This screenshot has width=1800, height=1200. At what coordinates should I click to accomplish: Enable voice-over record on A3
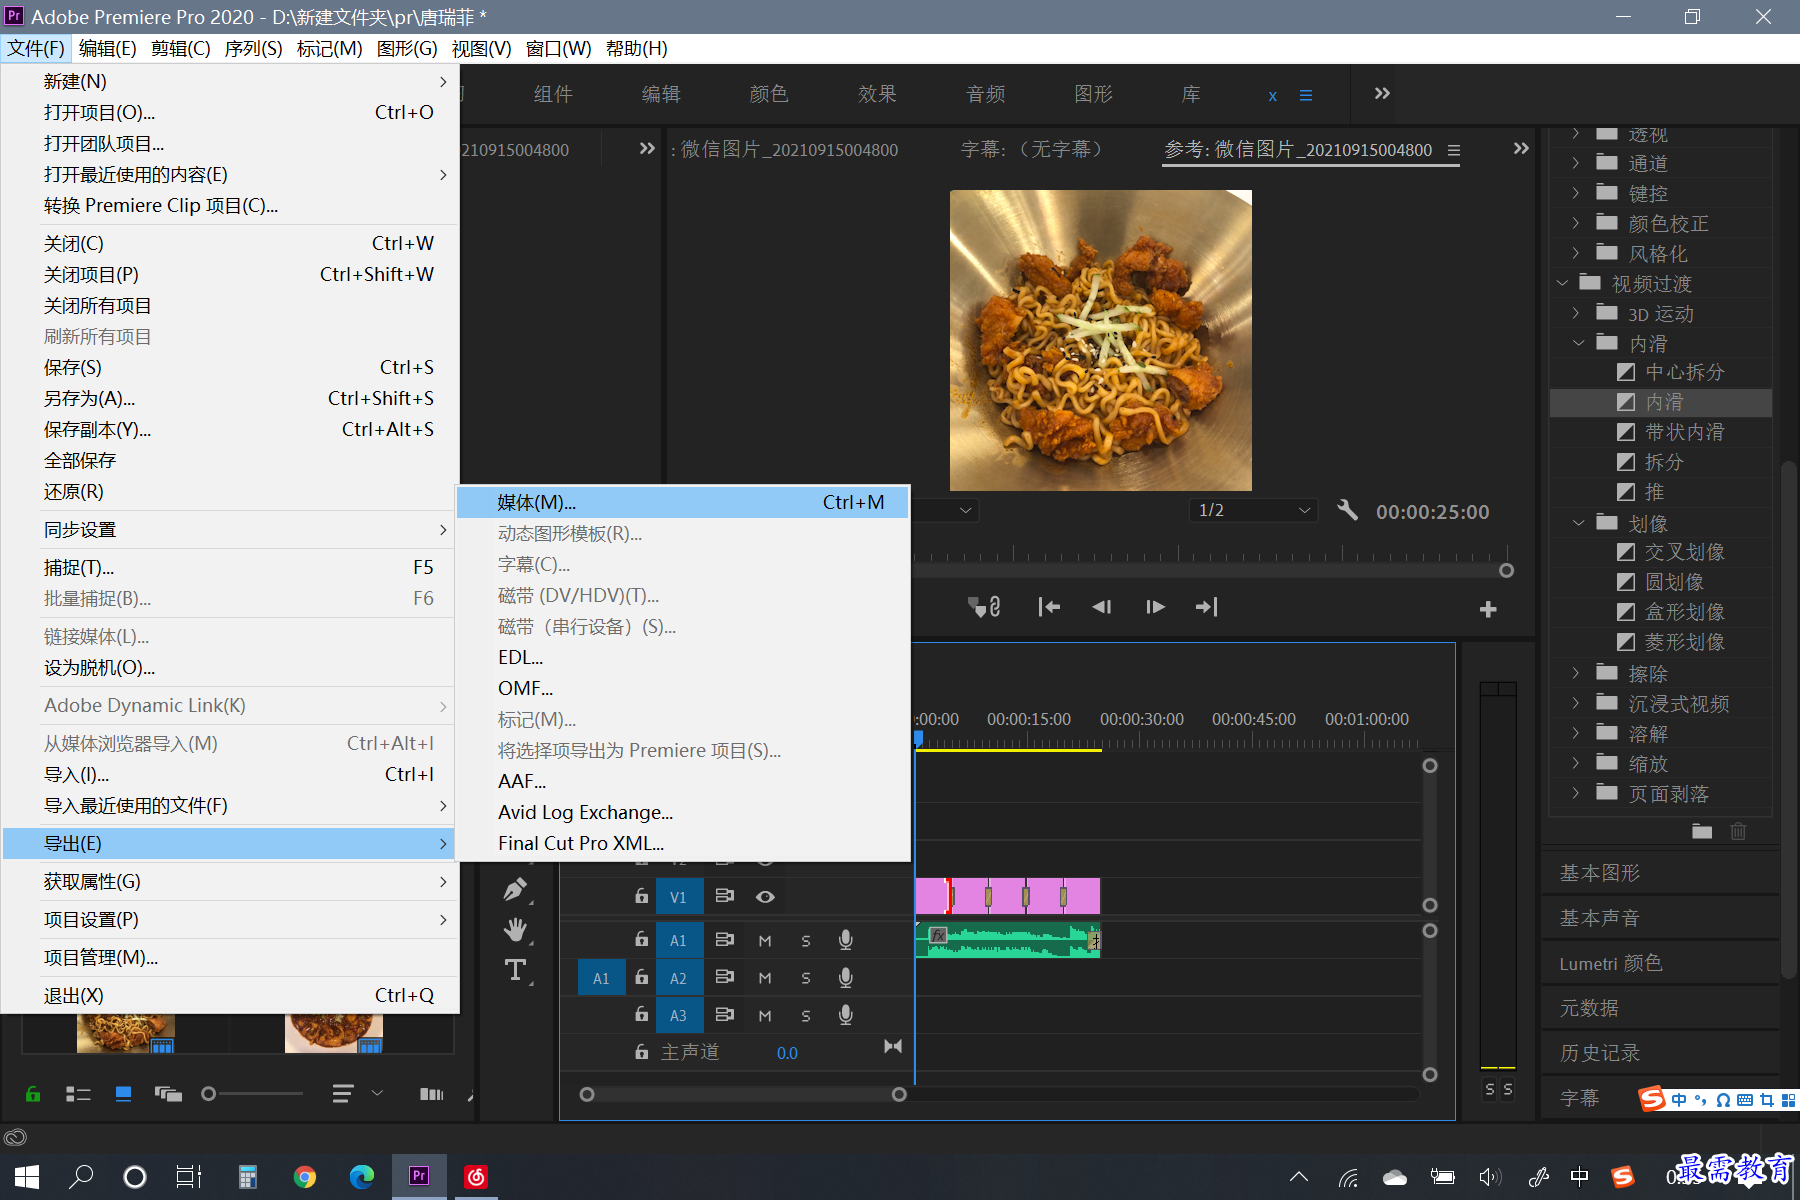pyautogui.click(x=846, y=1015)
